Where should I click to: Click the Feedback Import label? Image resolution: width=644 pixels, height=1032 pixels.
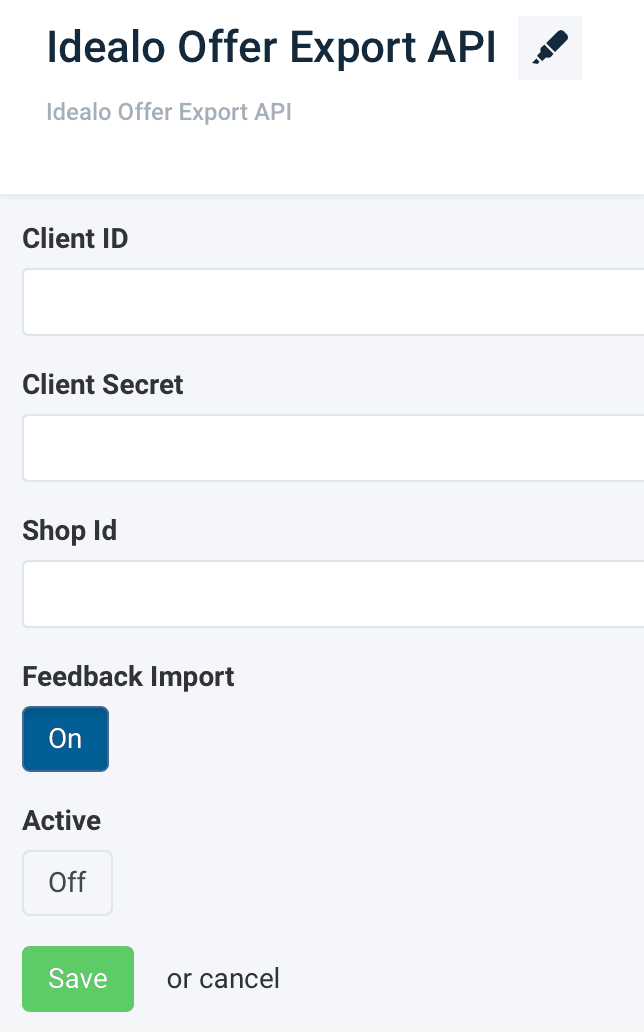128,677
